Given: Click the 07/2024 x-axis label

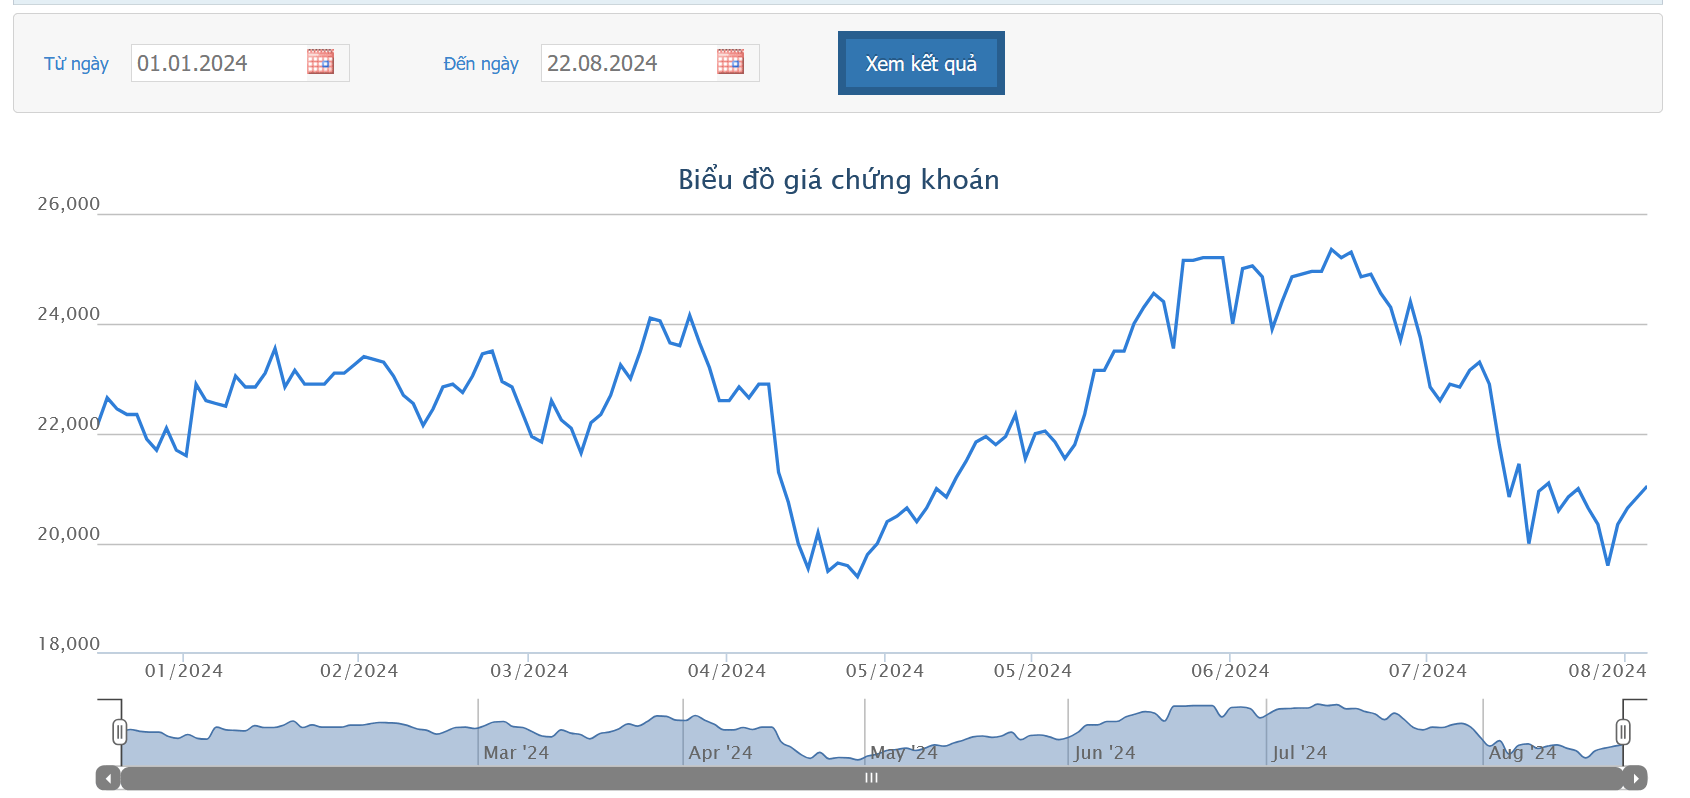Looking at the screenshot, I should 1428,671.
